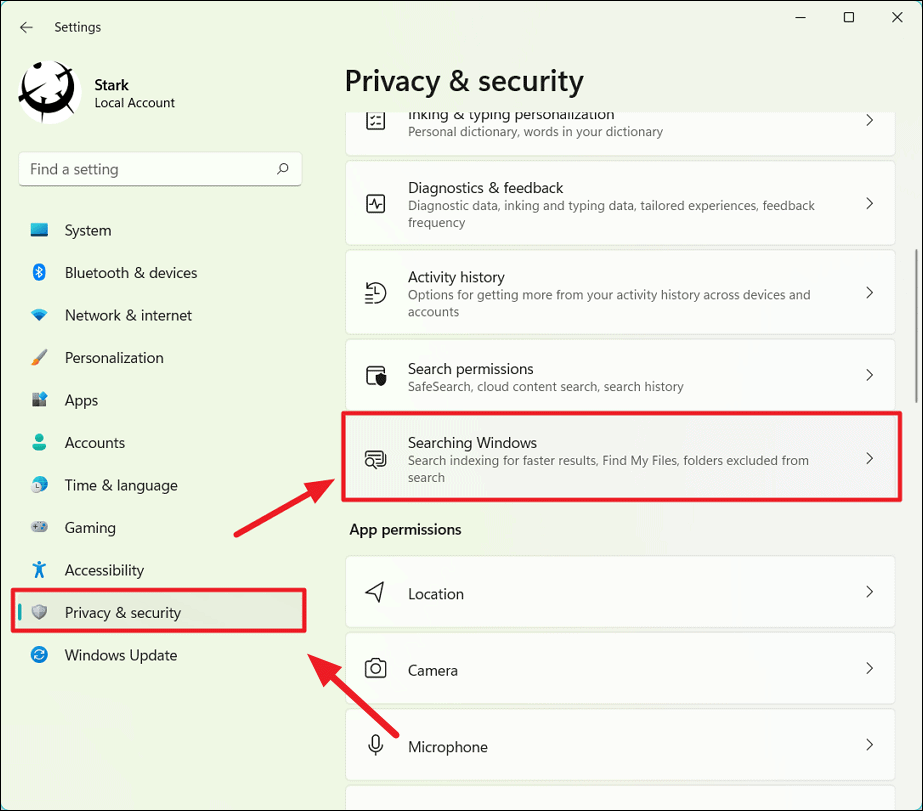Open the Microphone permission label
The image size is (923, 811).
[447, 747]
